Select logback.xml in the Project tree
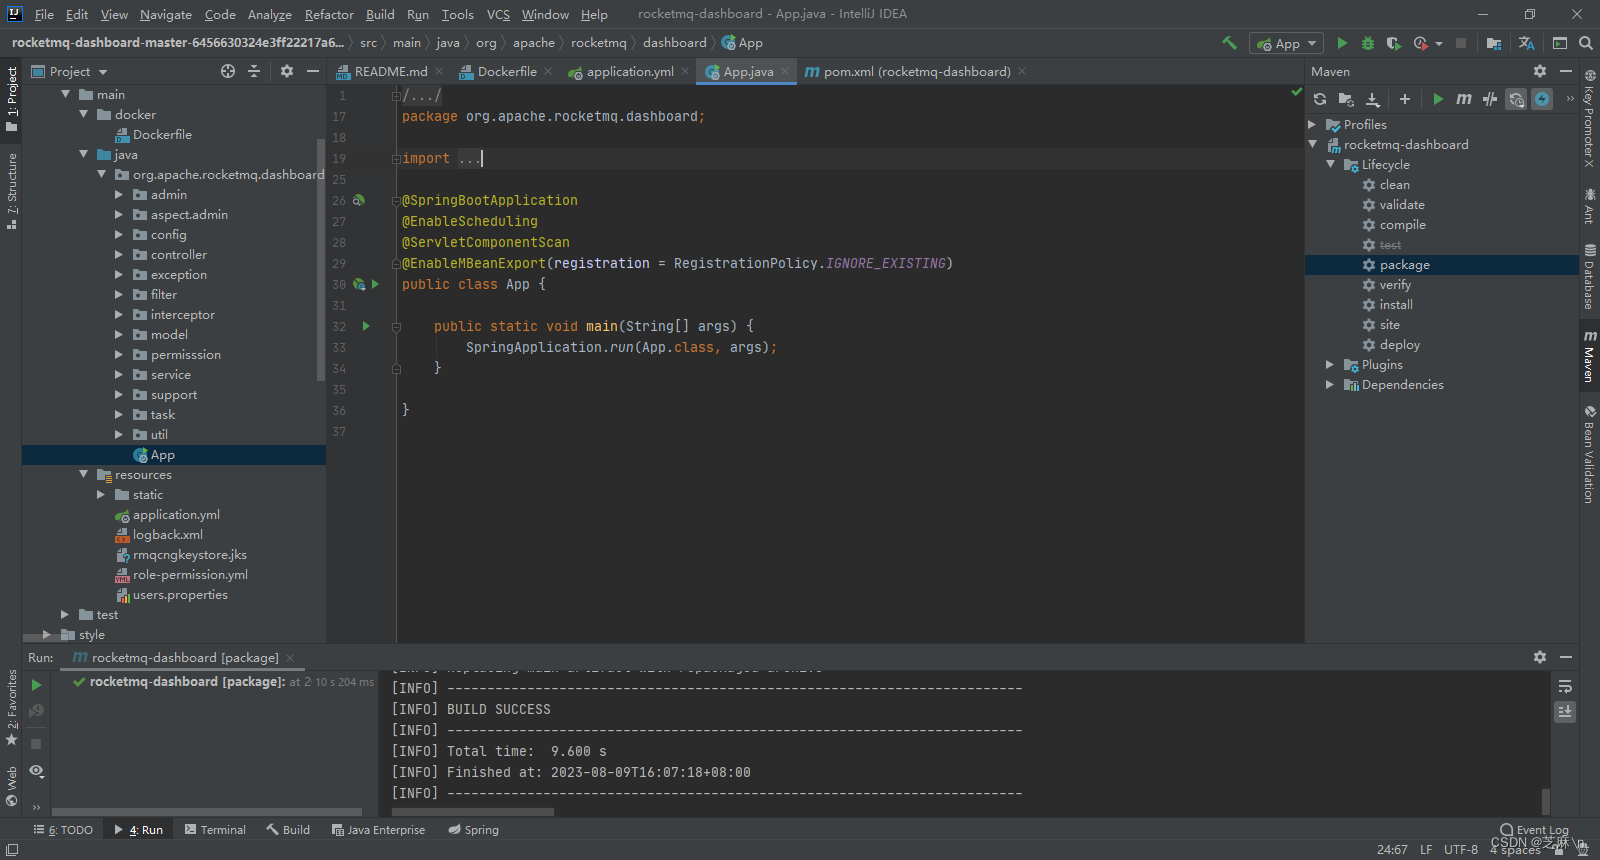 click(x=168, y=534)
